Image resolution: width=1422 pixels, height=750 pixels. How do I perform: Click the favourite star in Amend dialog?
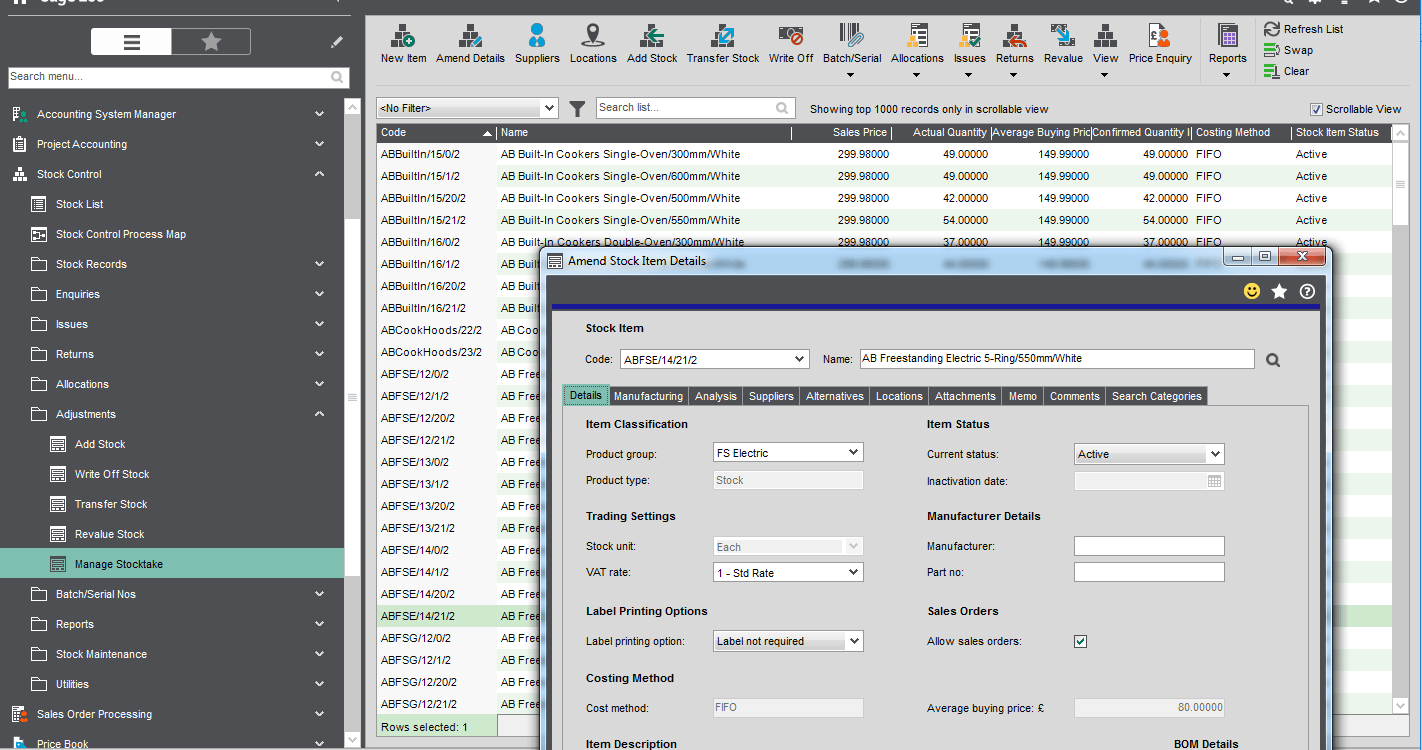tap(1279, 291)
